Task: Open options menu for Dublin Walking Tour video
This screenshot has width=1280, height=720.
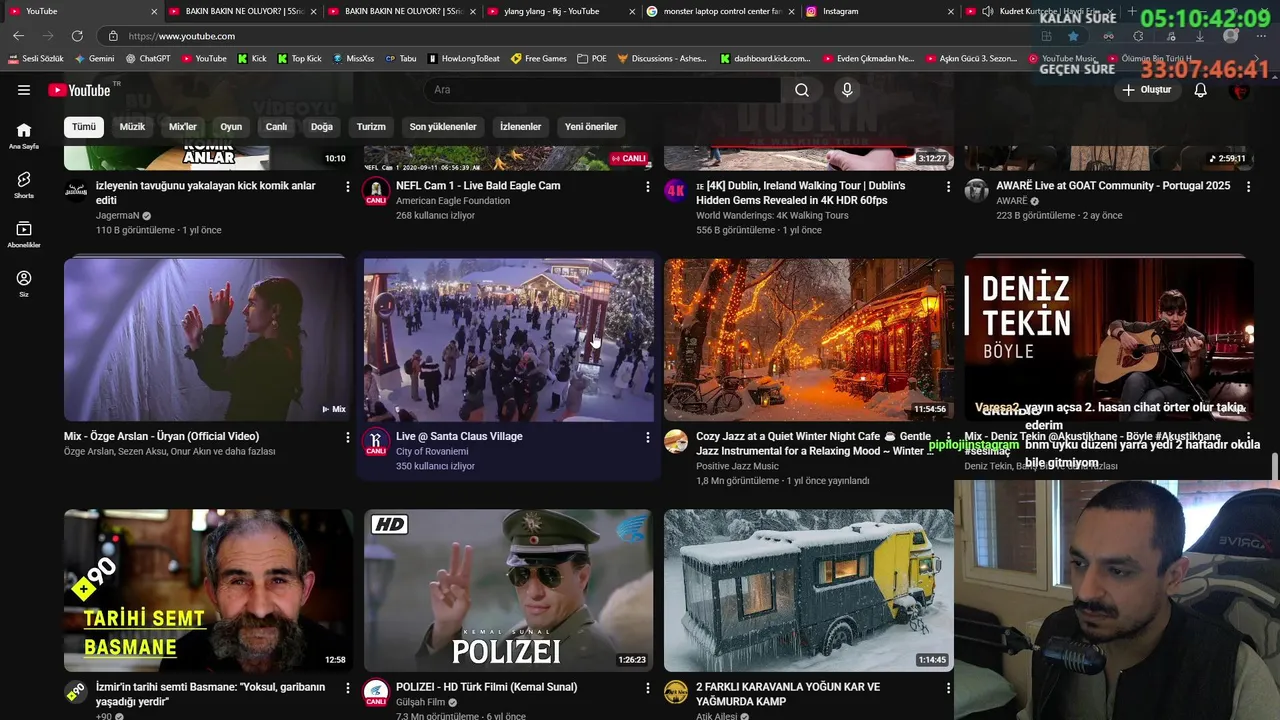Action: click(x=948, y=187)
